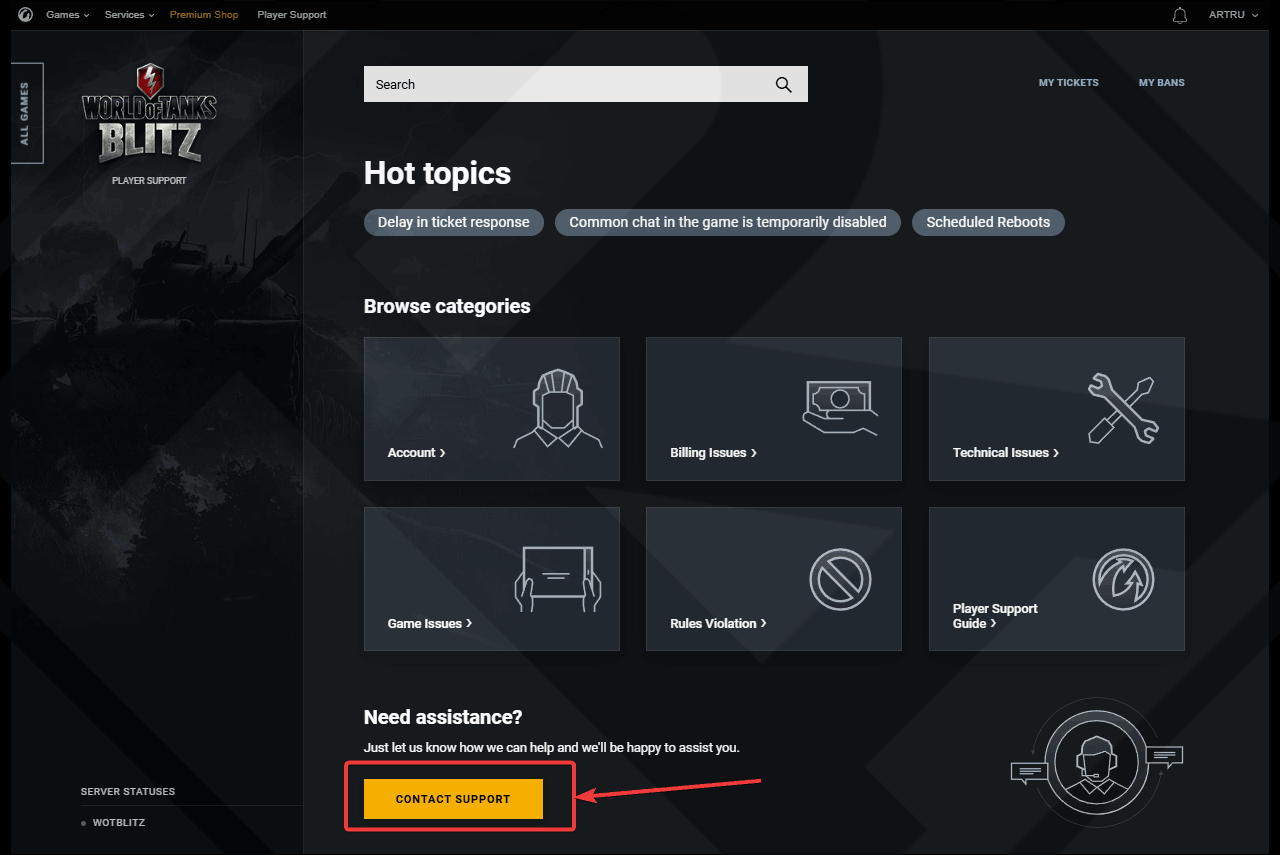The height and width of the screenshot is (855, 1280).
Task: Open the Game Issues category link
Action: coord(429,624)
